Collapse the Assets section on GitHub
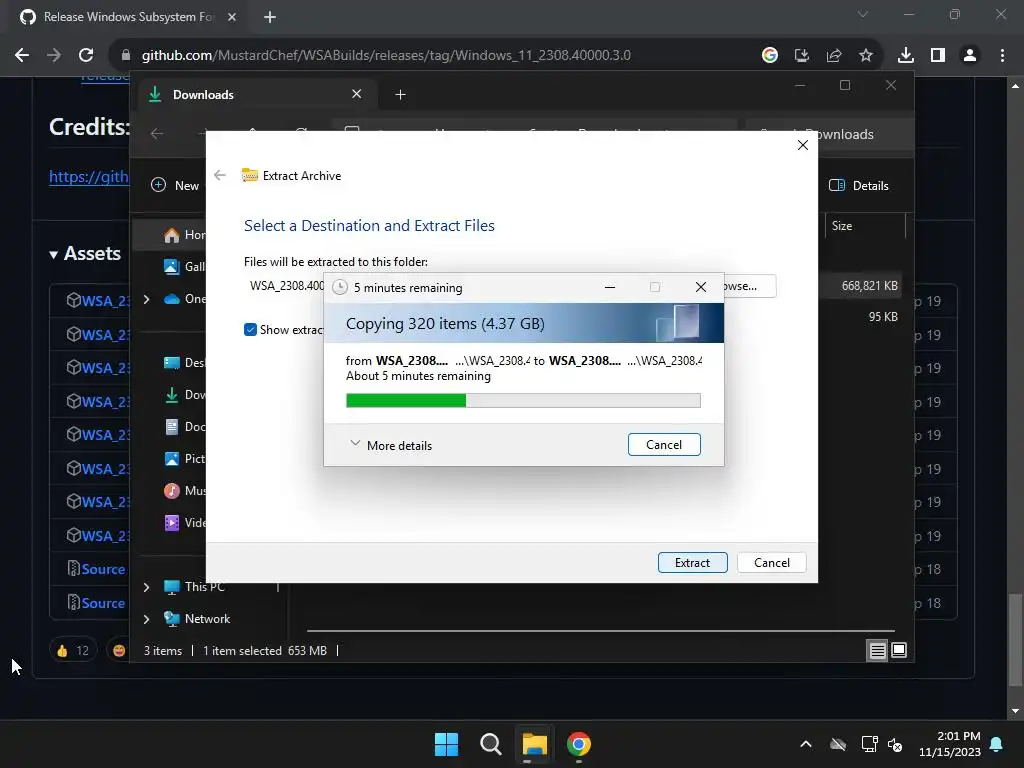Screen dimensions: 1024x768 pos(84,253)
